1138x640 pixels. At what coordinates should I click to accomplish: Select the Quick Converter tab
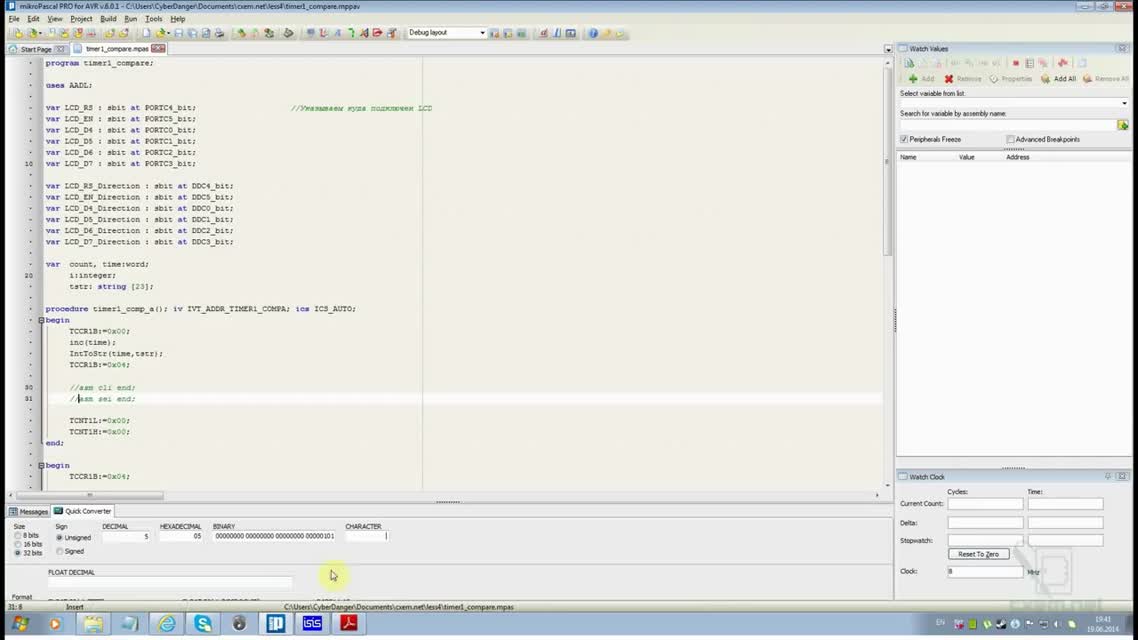[x=83, y=512]
